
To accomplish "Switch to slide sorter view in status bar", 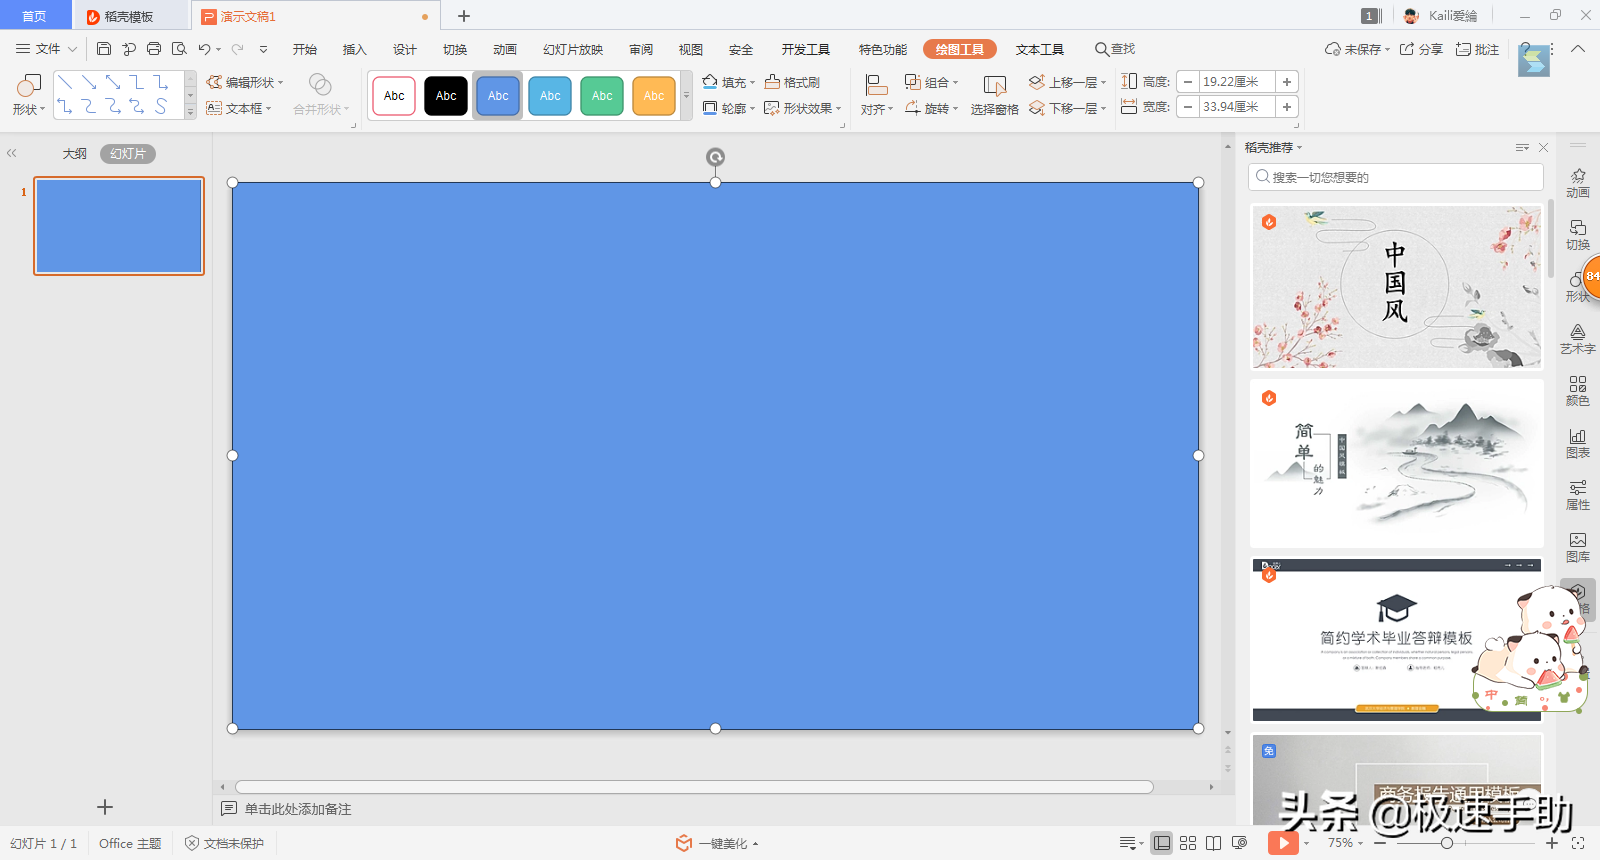I will (x=1188, y=843).
